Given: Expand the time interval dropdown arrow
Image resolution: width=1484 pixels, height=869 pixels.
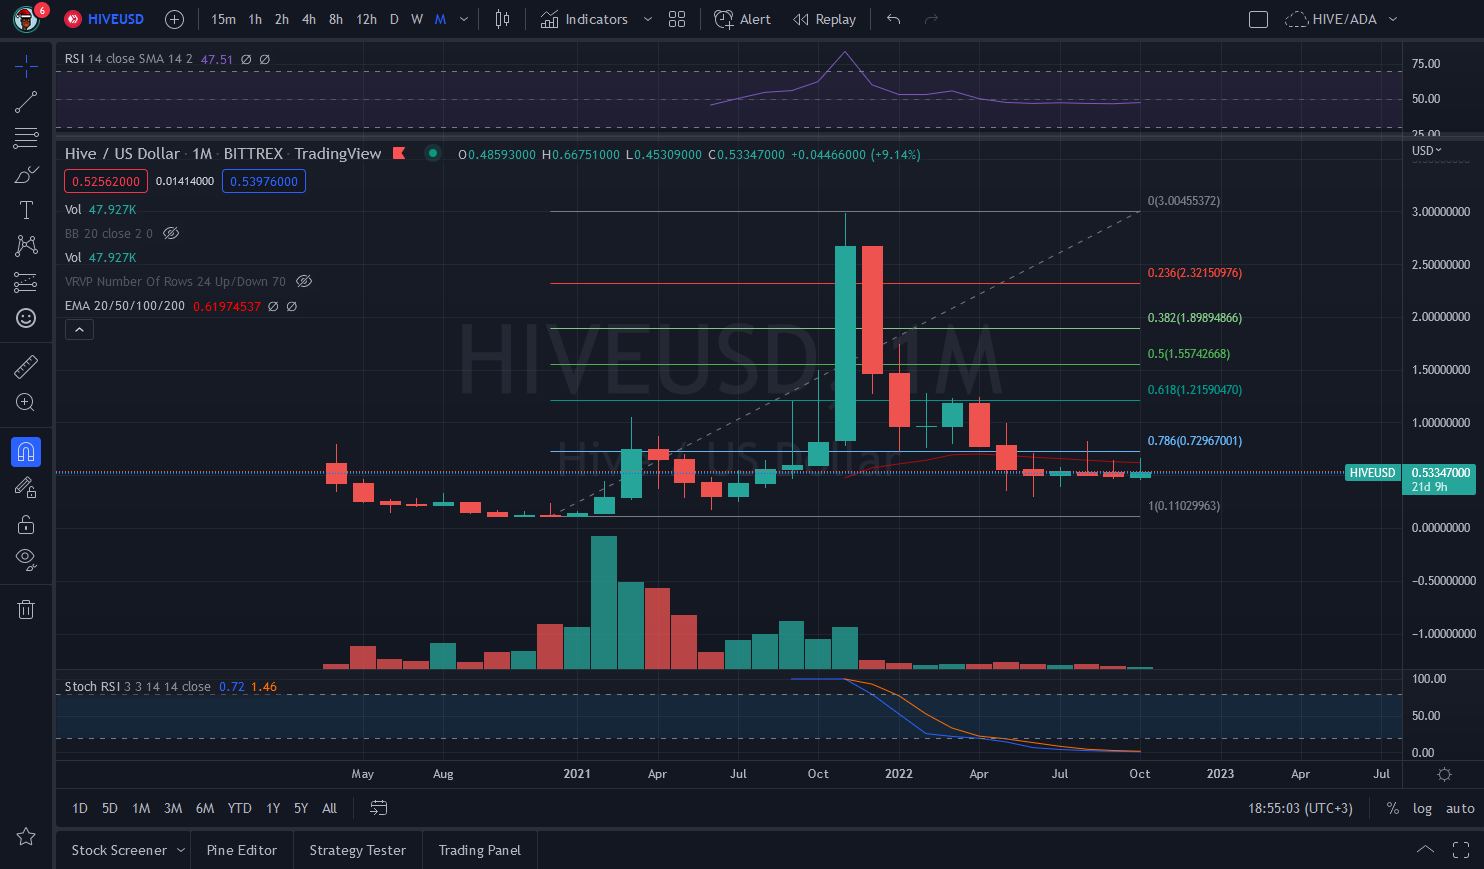Looking at the screenshot, I should [464, 19].
